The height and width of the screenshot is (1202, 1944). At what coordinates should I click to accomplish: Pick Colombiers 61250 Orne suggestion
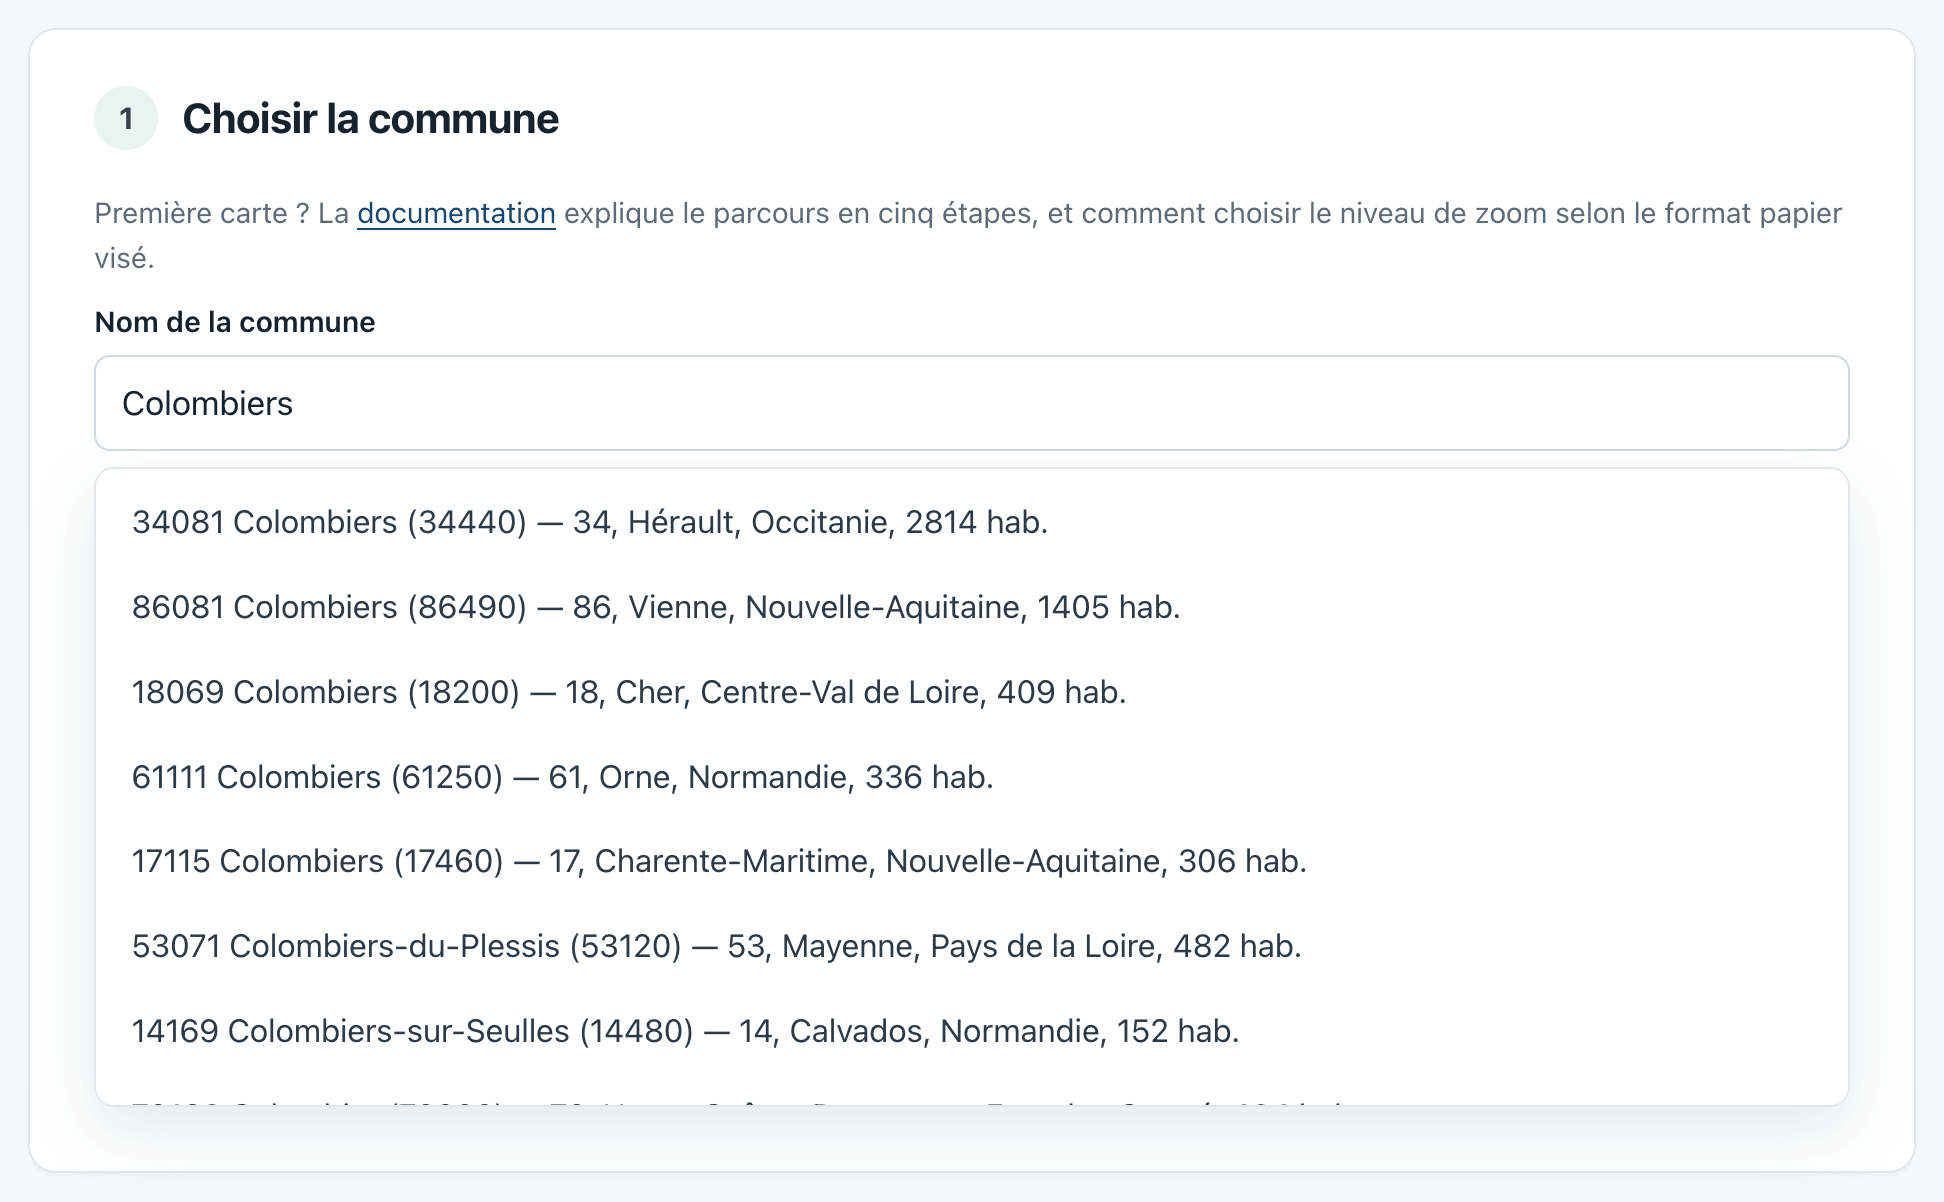point(971,777)
